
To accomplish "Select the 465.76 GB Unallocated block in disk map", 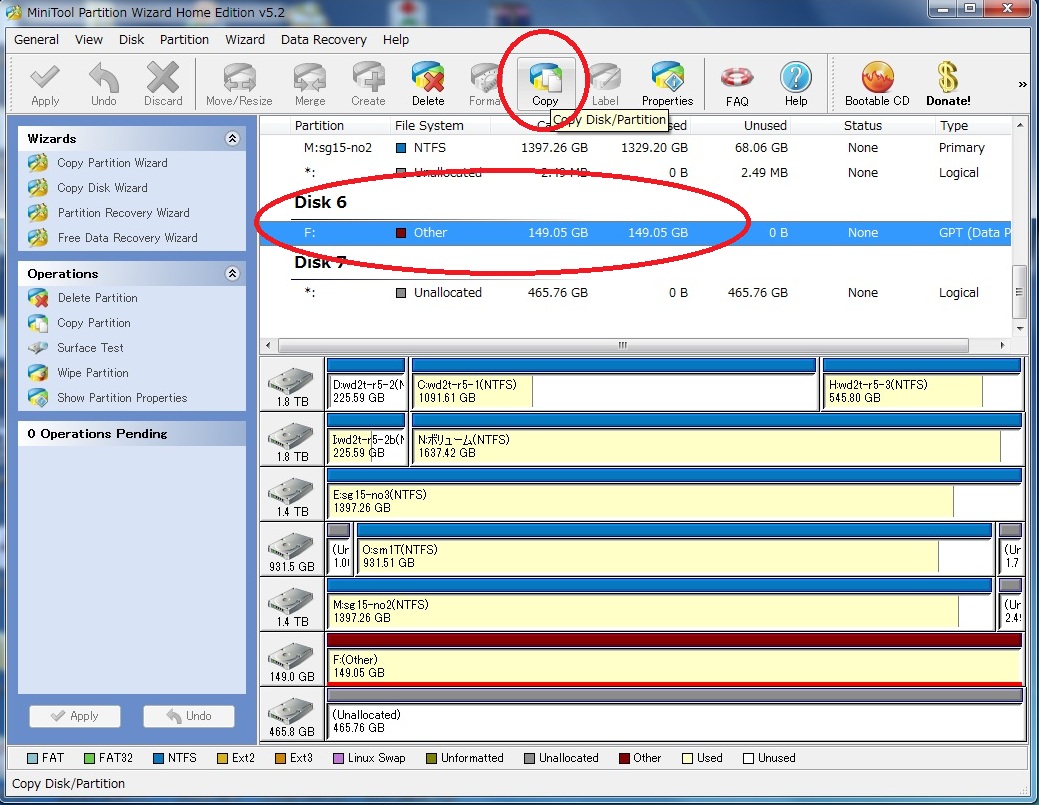I will tap(674, 715).
